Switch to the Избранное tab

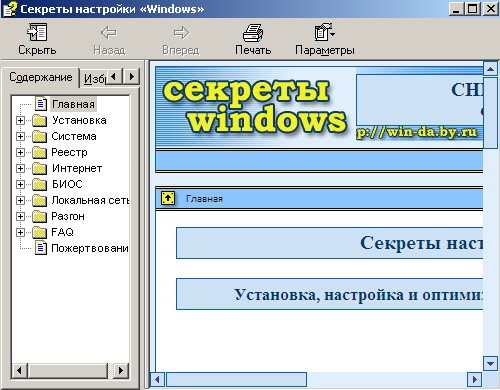tap(94, 79)
